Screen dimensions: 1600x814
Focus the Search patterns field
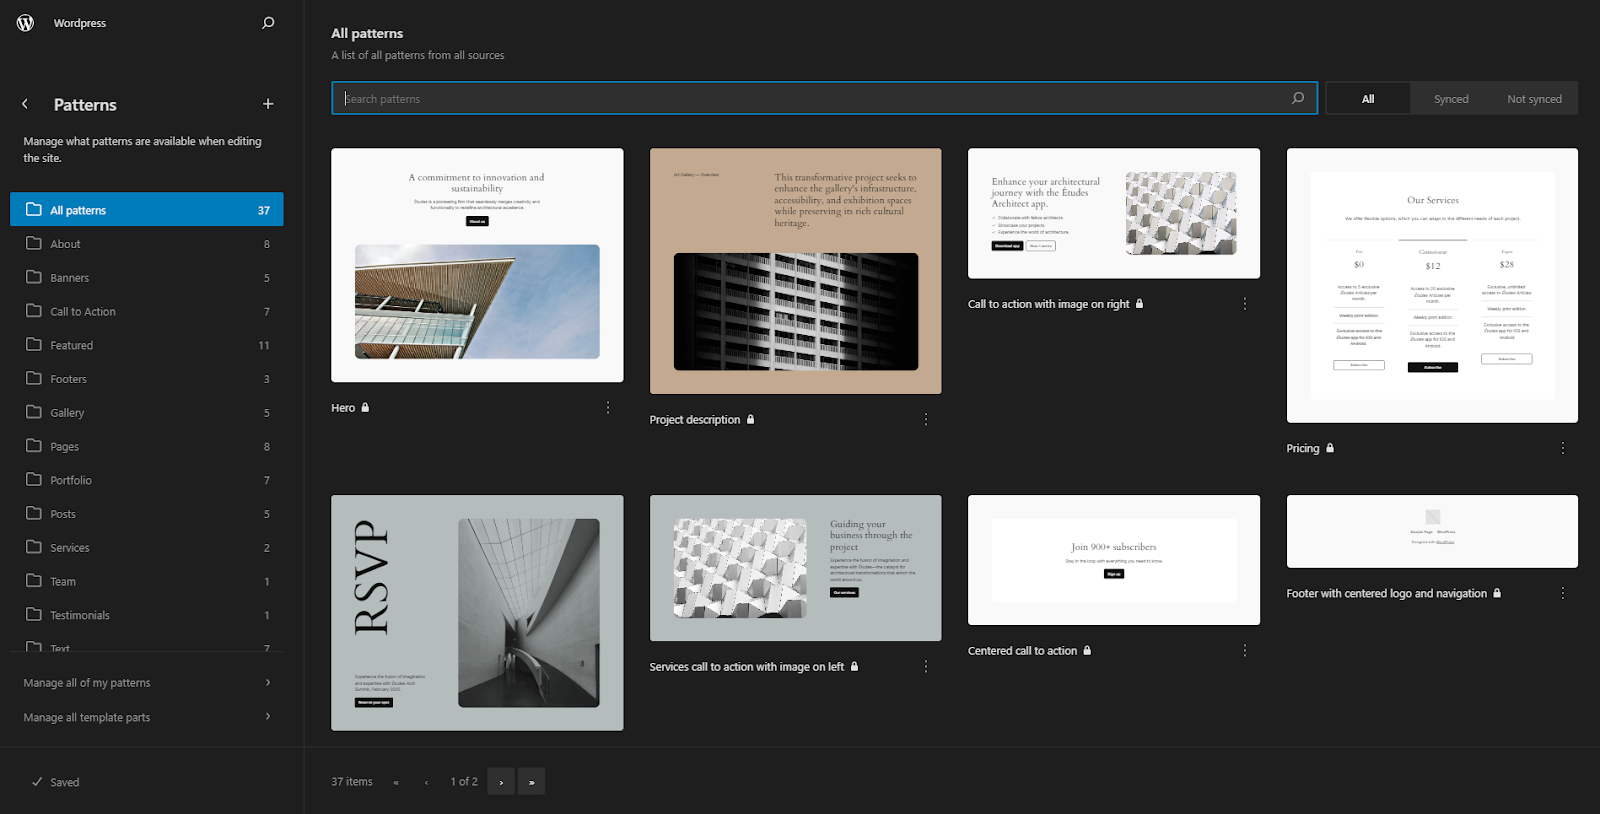click(x=824, y=98)
